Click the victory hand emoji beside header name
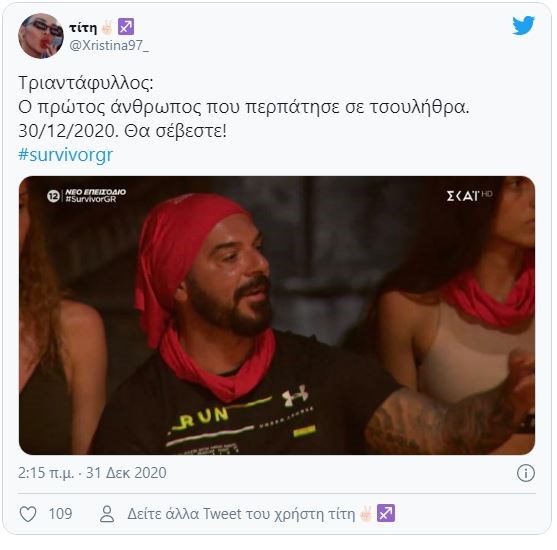The width and height of the screenshot is (557, 550). click(x=107, y=27)
